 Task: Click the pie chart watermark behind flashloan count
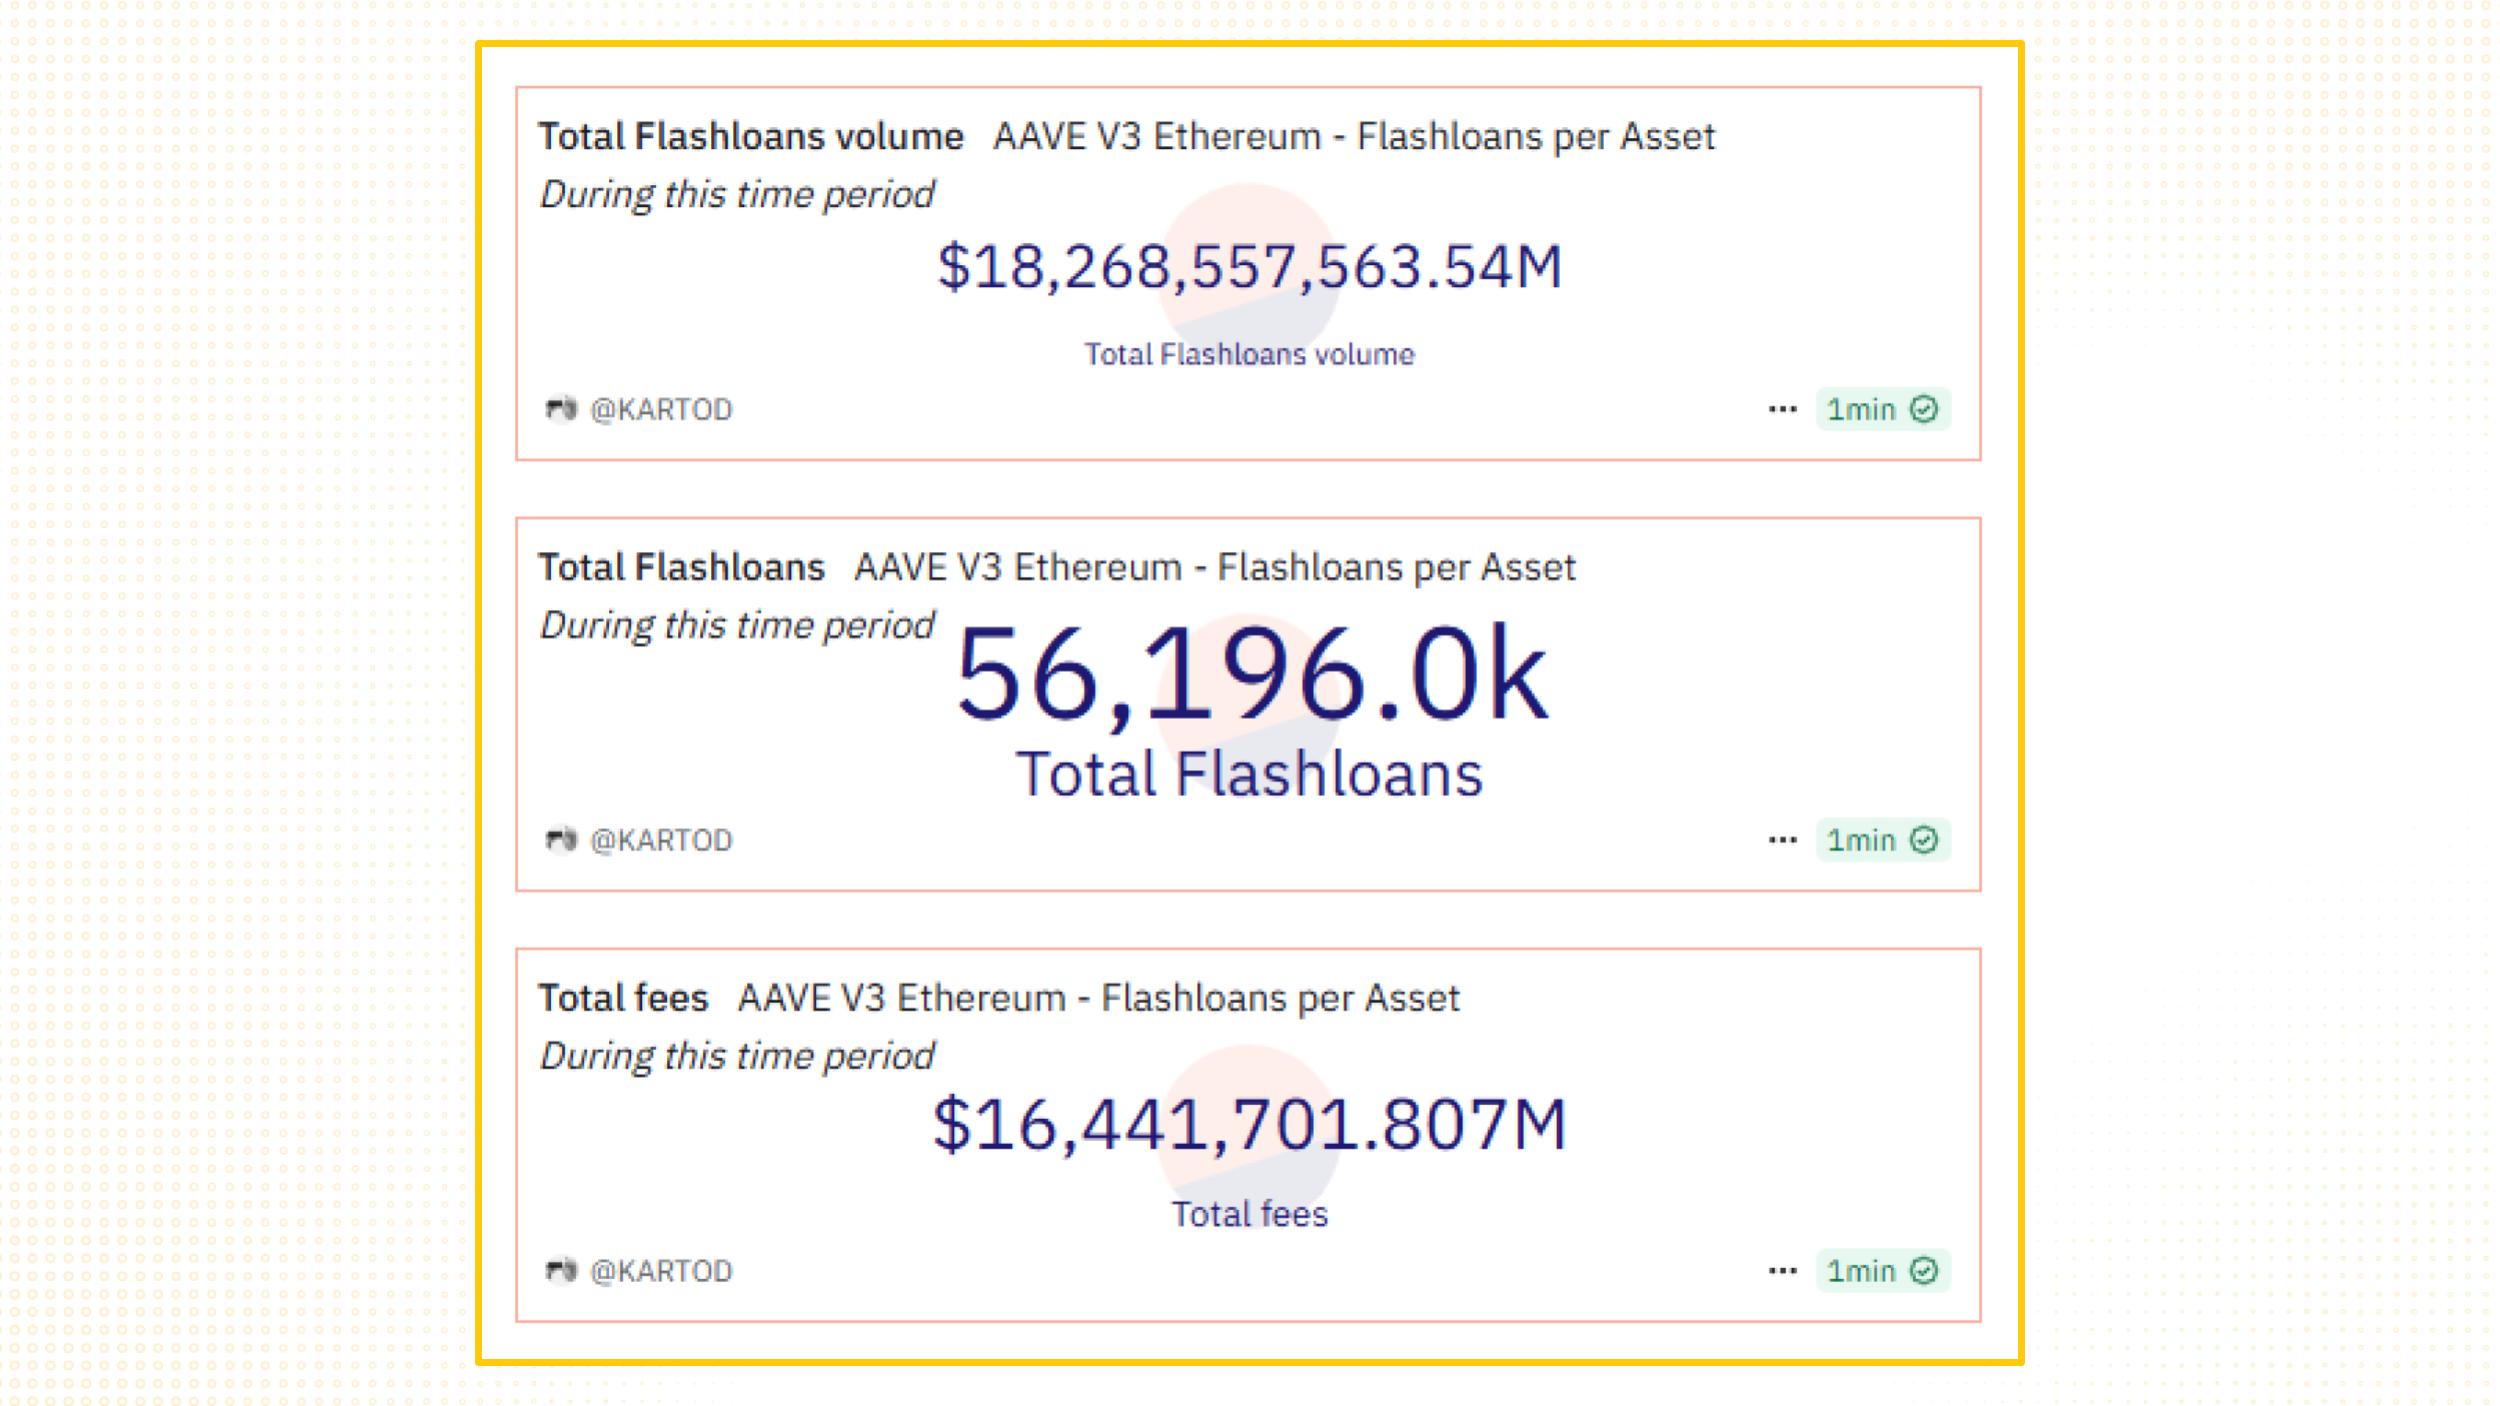tap(1250, 700)
